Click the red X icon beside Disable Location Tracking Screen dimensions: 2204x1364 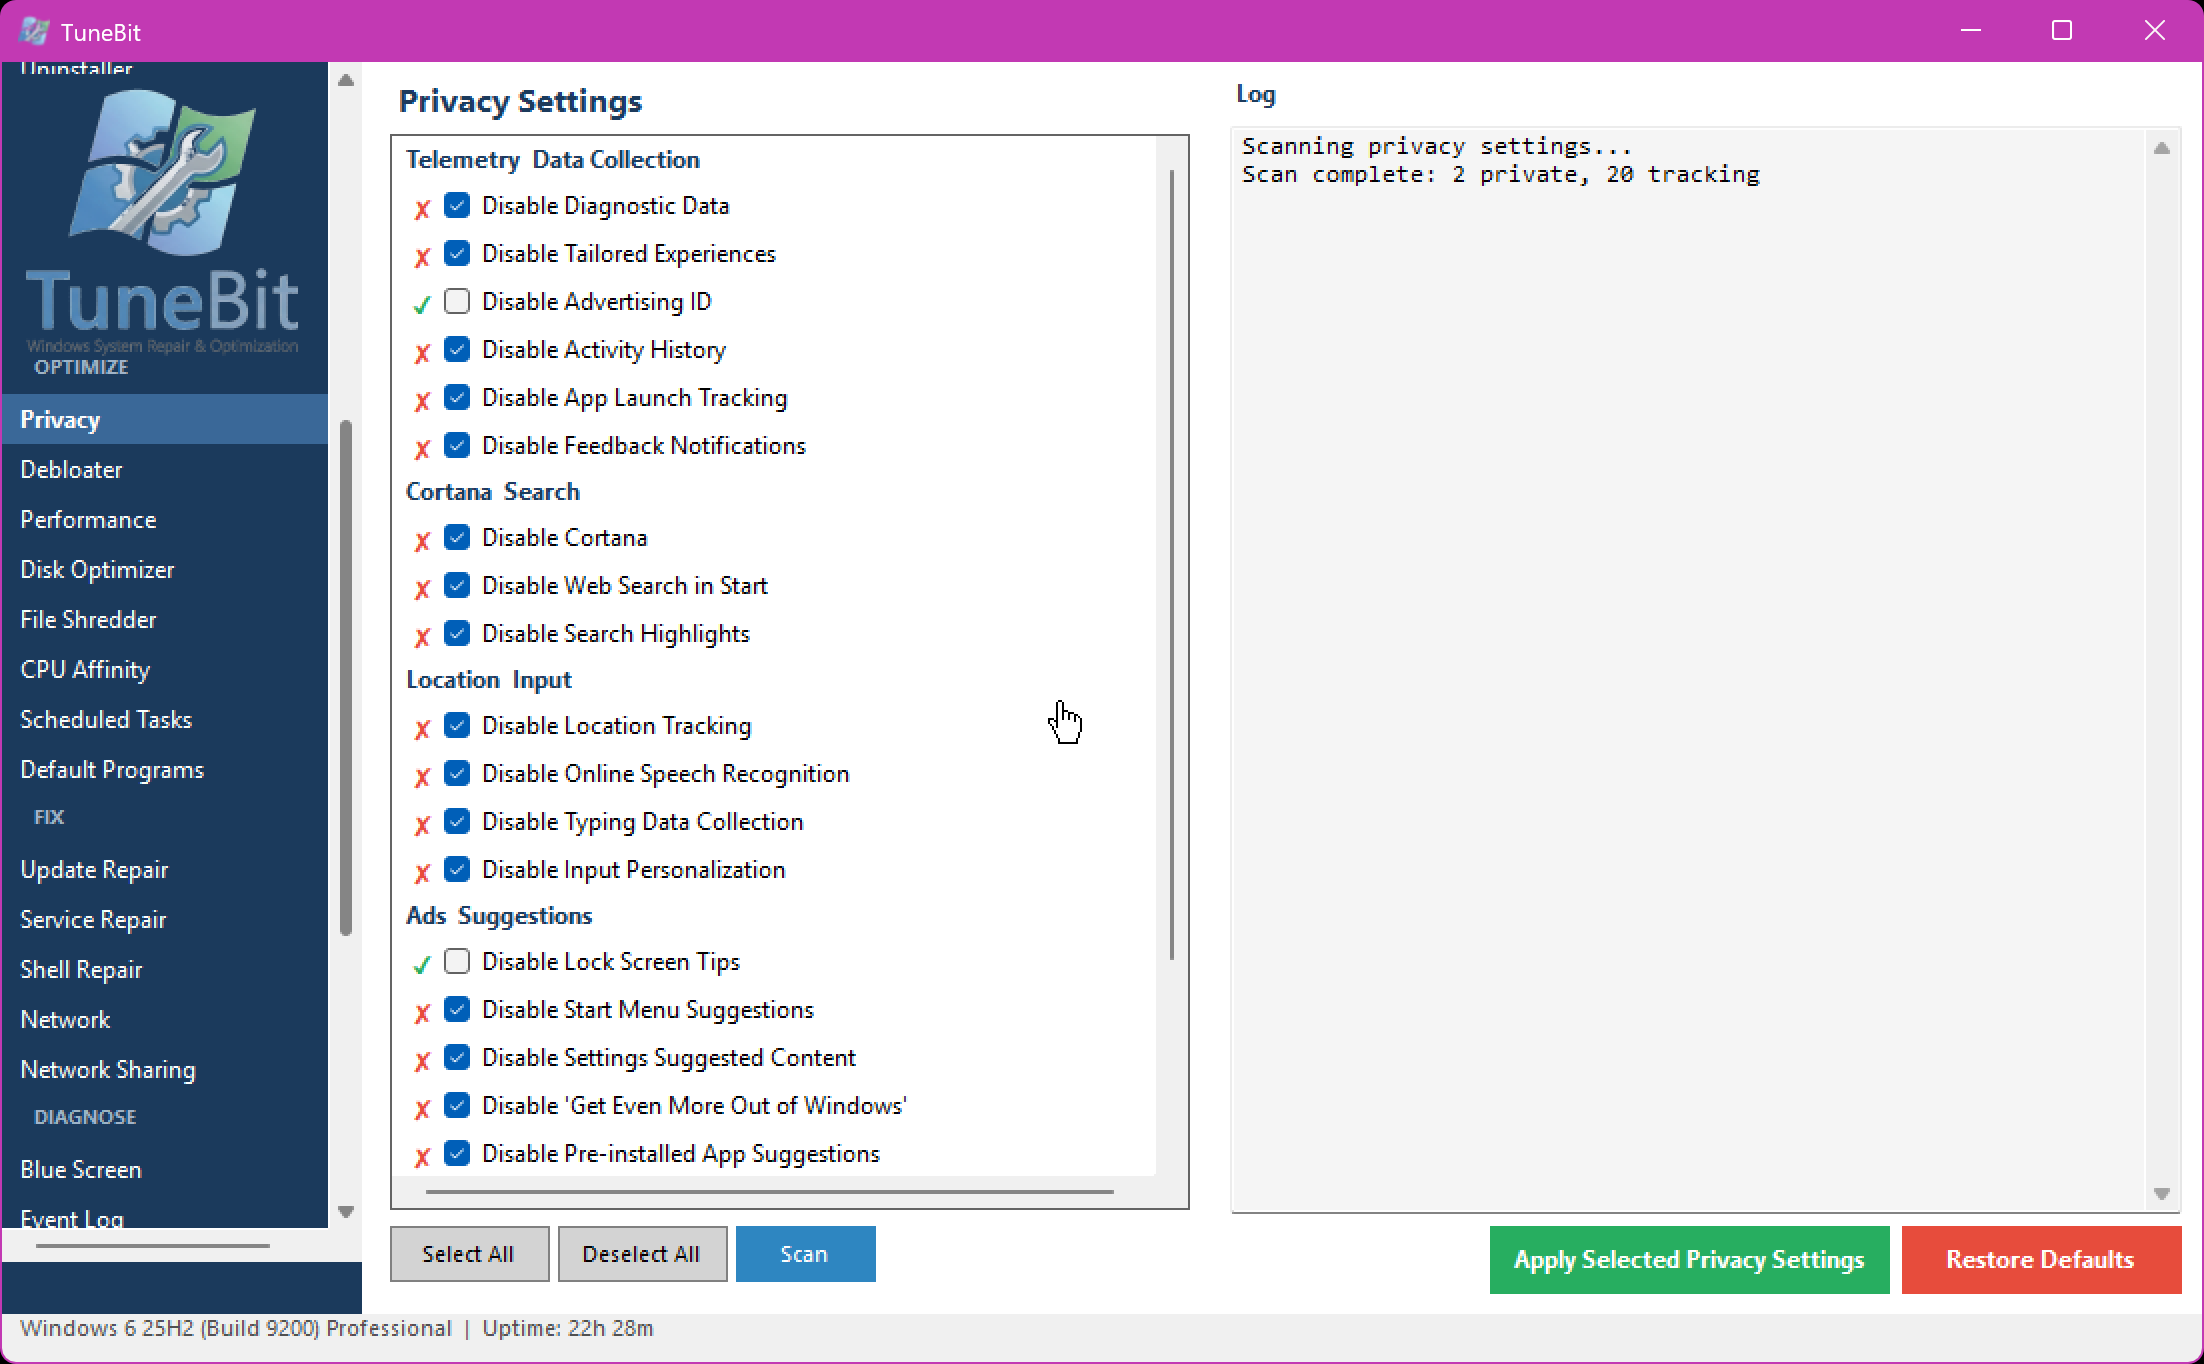click(422, 729)
